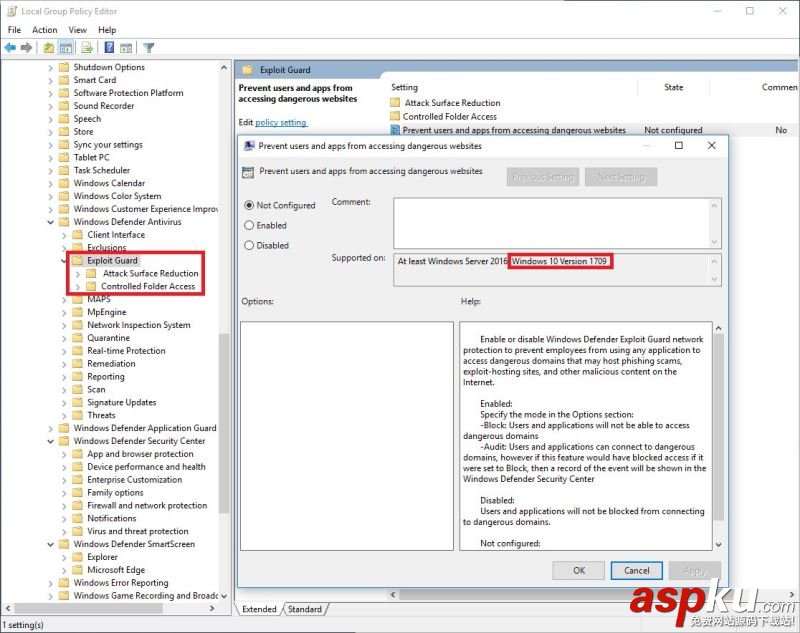The width and height of the screenshot is (800, 633).
Task: Click the Up one level folder icon
Action: coord(48,48)
